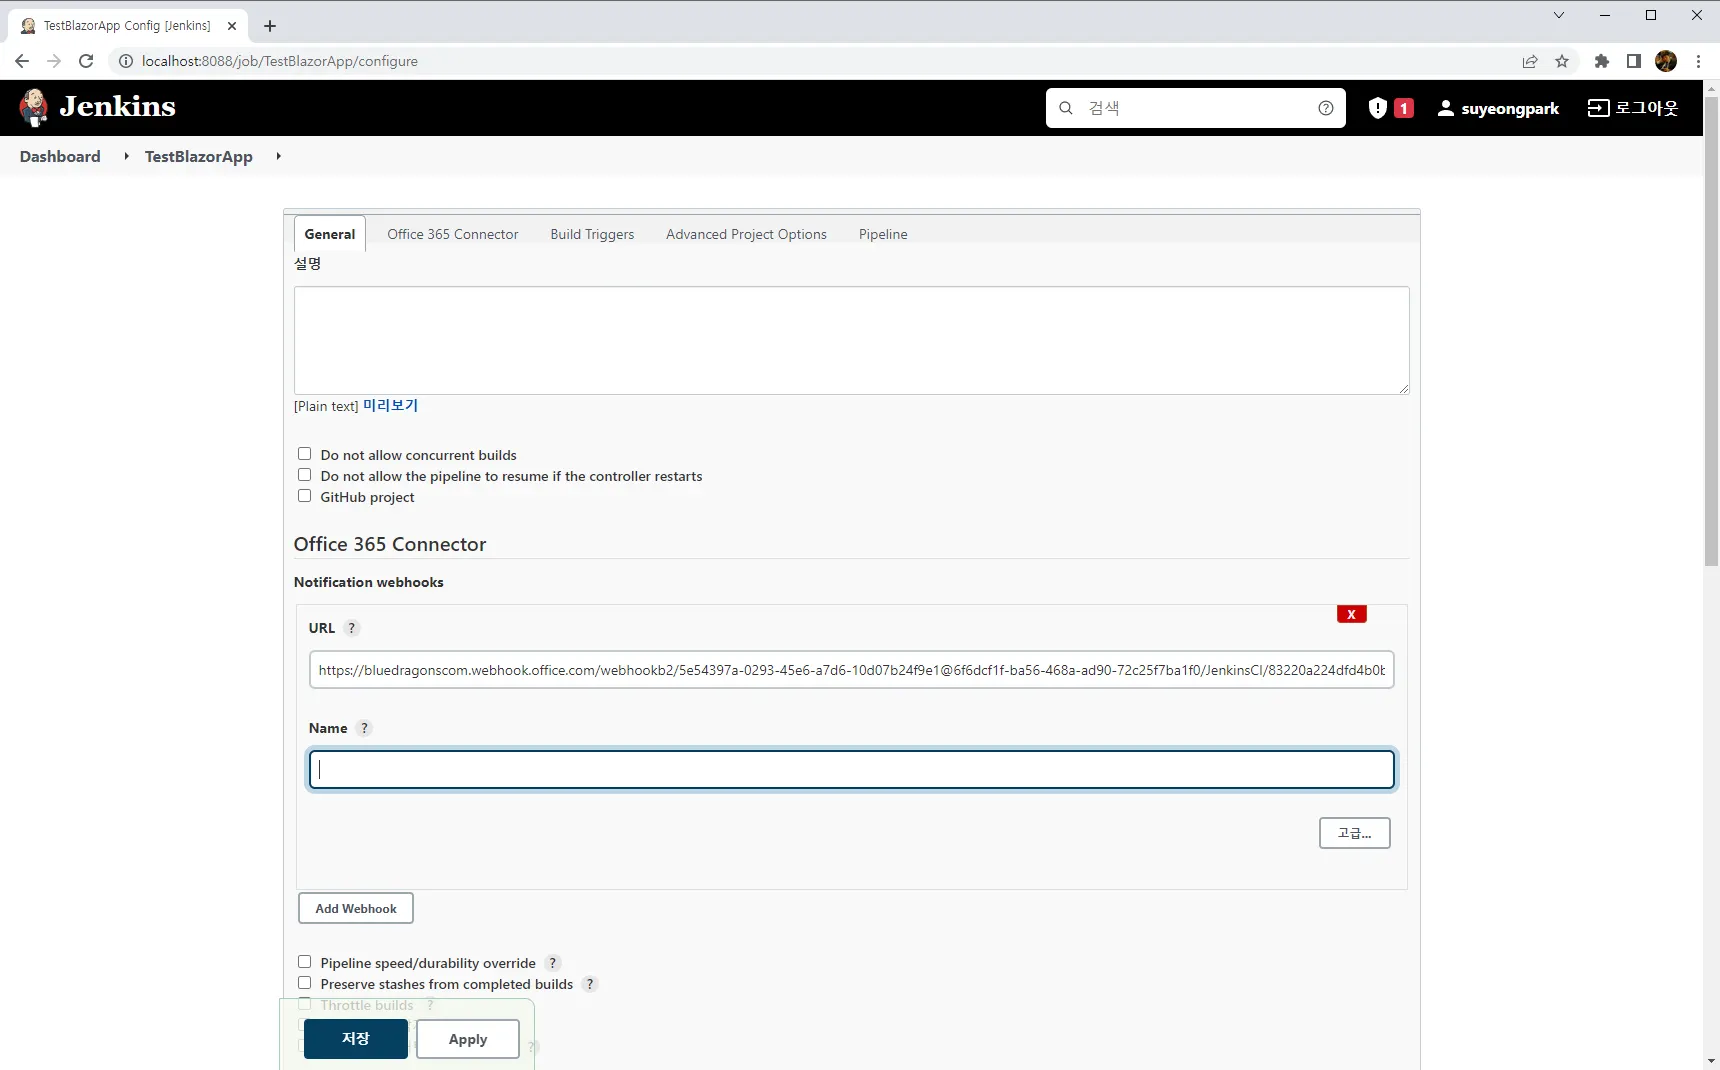Open the Chrome three-dot menu
The width and height of the screenshot is (1720, 1070).
tap(1698, 61)
